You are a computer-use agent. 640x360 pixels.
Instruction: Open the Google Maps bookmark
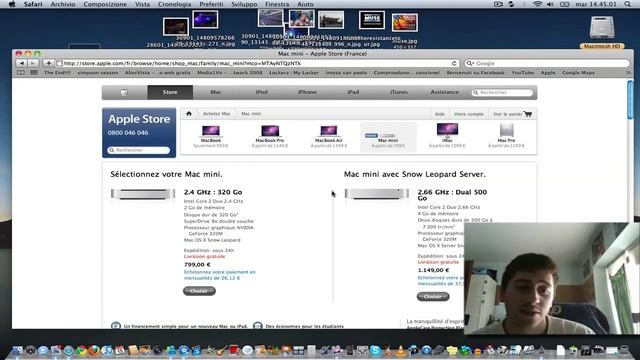(x=578, y=73)
